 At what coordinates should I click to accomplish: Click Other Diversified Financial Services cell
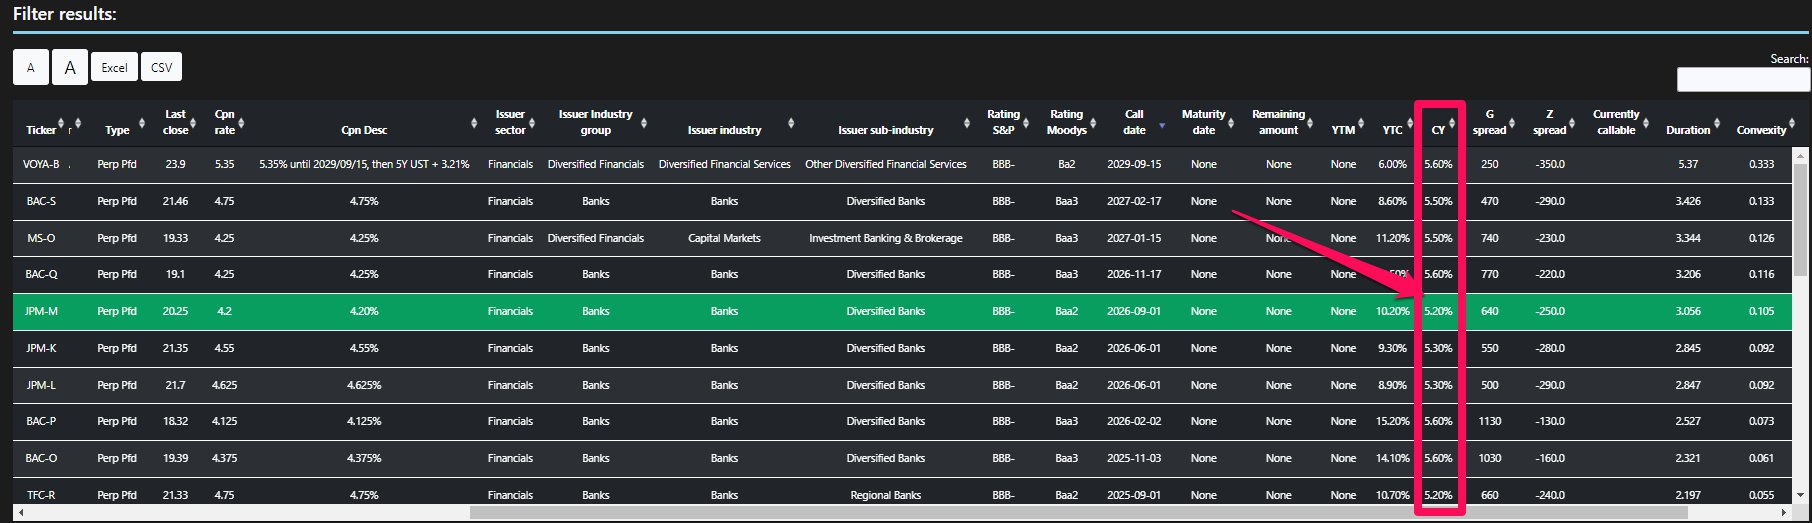[x=885, y=164]
